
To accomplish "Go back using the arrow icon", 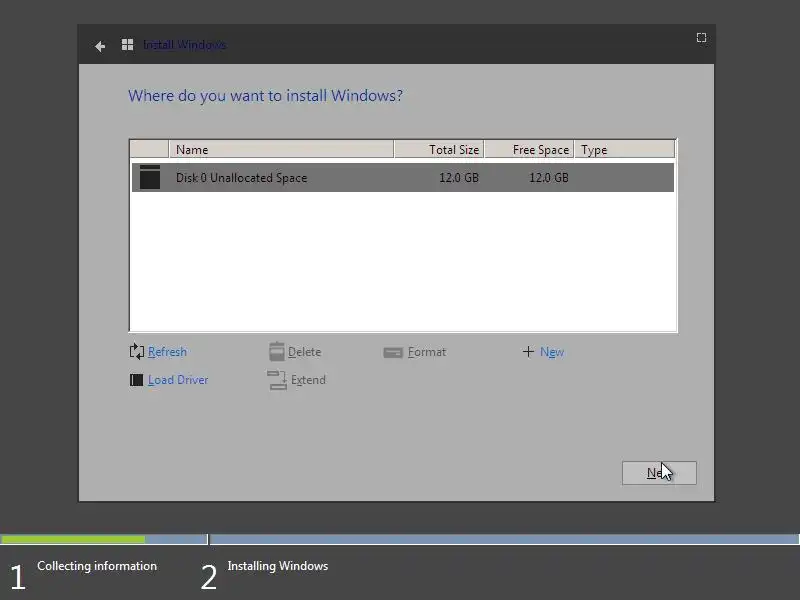I will coord(100,46).
